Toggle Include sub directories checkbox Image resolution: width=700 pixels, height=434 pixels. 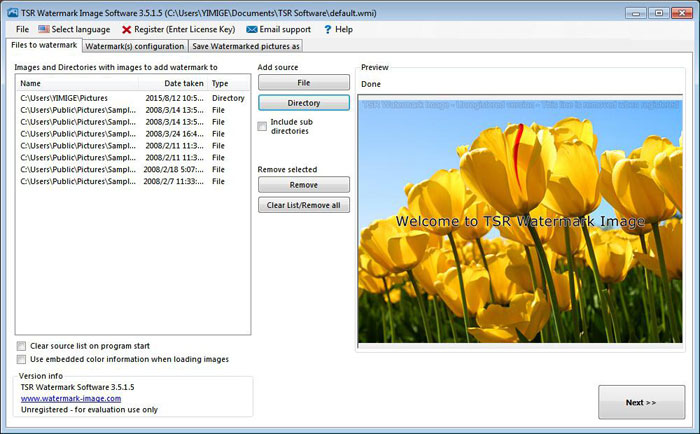click(262, 126)
